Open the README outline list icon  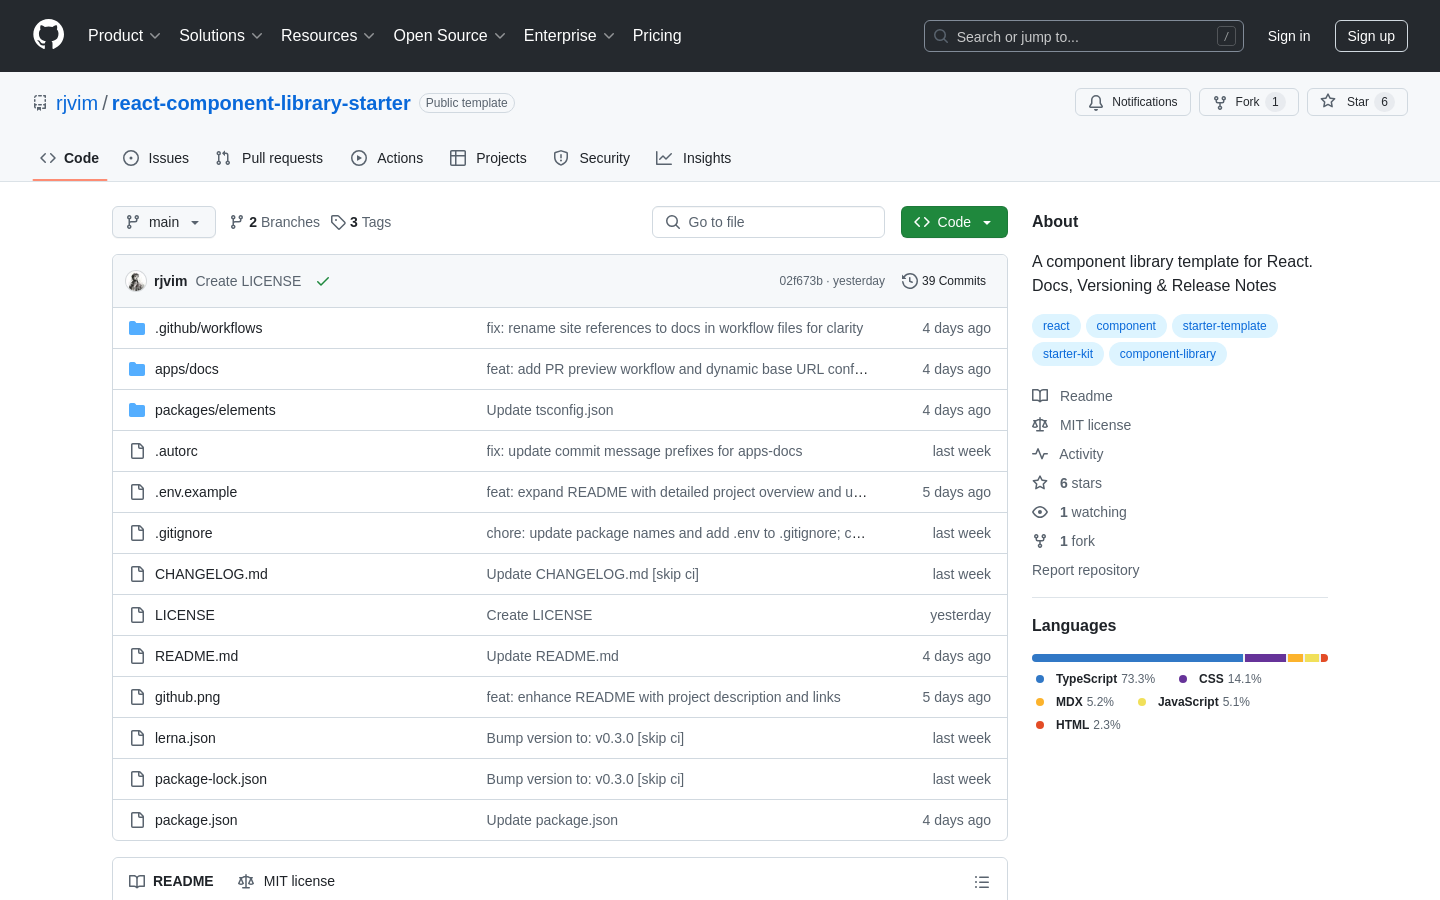(982, 882)
